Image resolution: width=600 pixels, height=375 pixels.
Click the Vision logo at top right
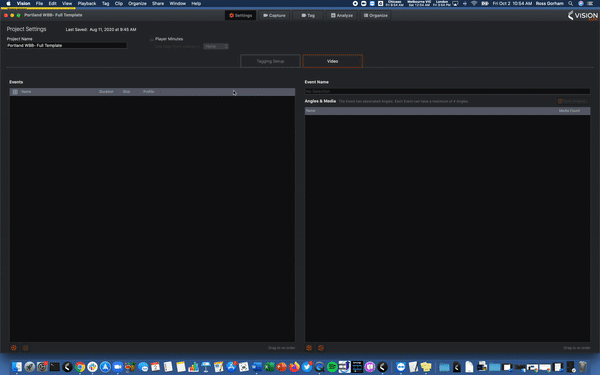[582, 16]
